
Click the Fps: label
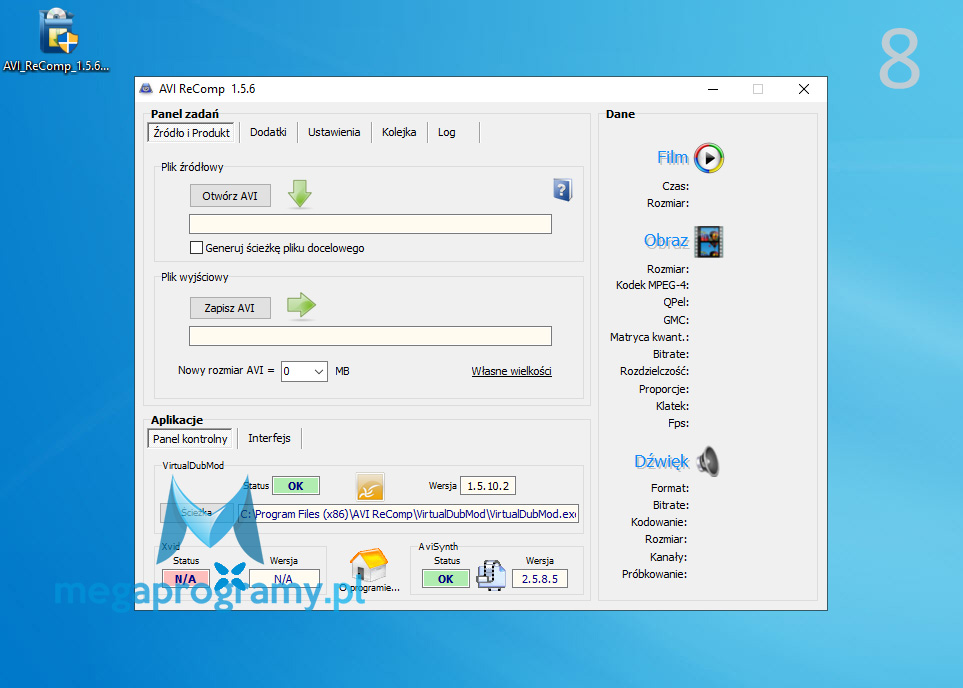point(679,423)
